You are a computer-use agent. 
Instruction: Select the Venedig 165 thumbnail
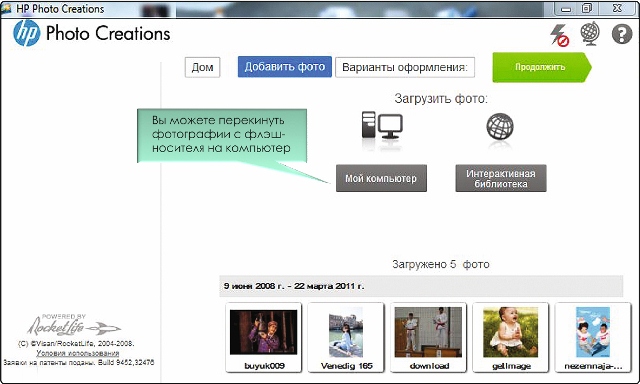(x=346, y=337)
